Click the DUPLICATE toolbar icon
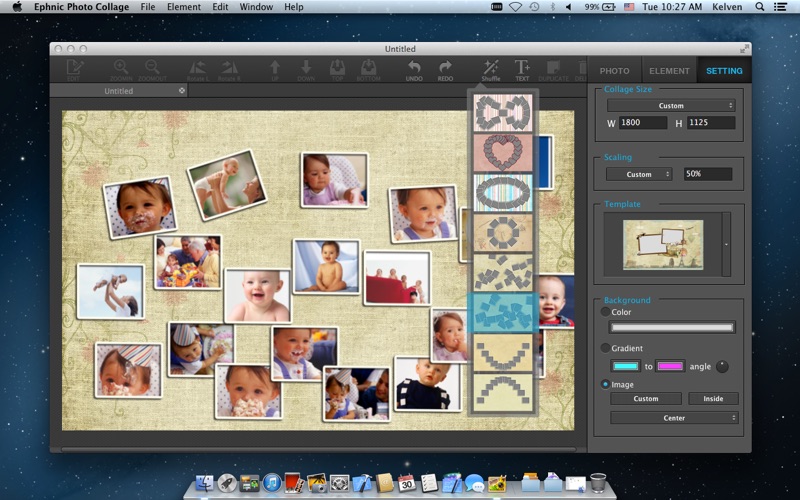Image resolution: width=800 pixels, height=500 pixels. (x=553, y=70)
